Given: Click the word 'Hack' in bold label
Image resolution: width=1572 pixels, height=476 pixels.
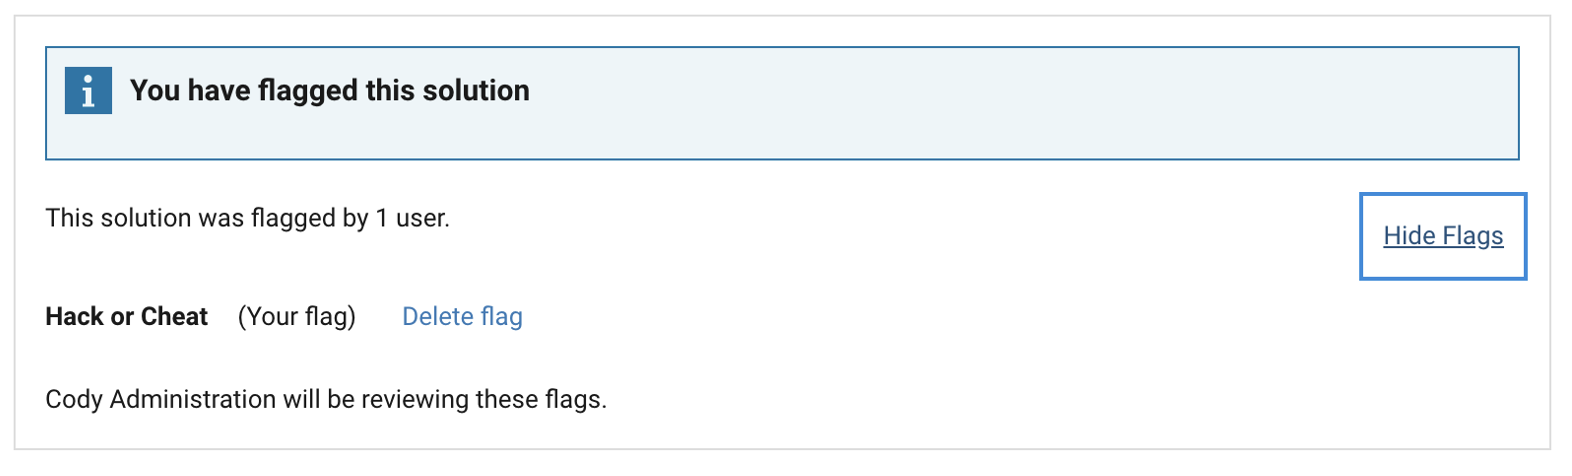Looking at the screenshot, I should (x=74, y=317).
